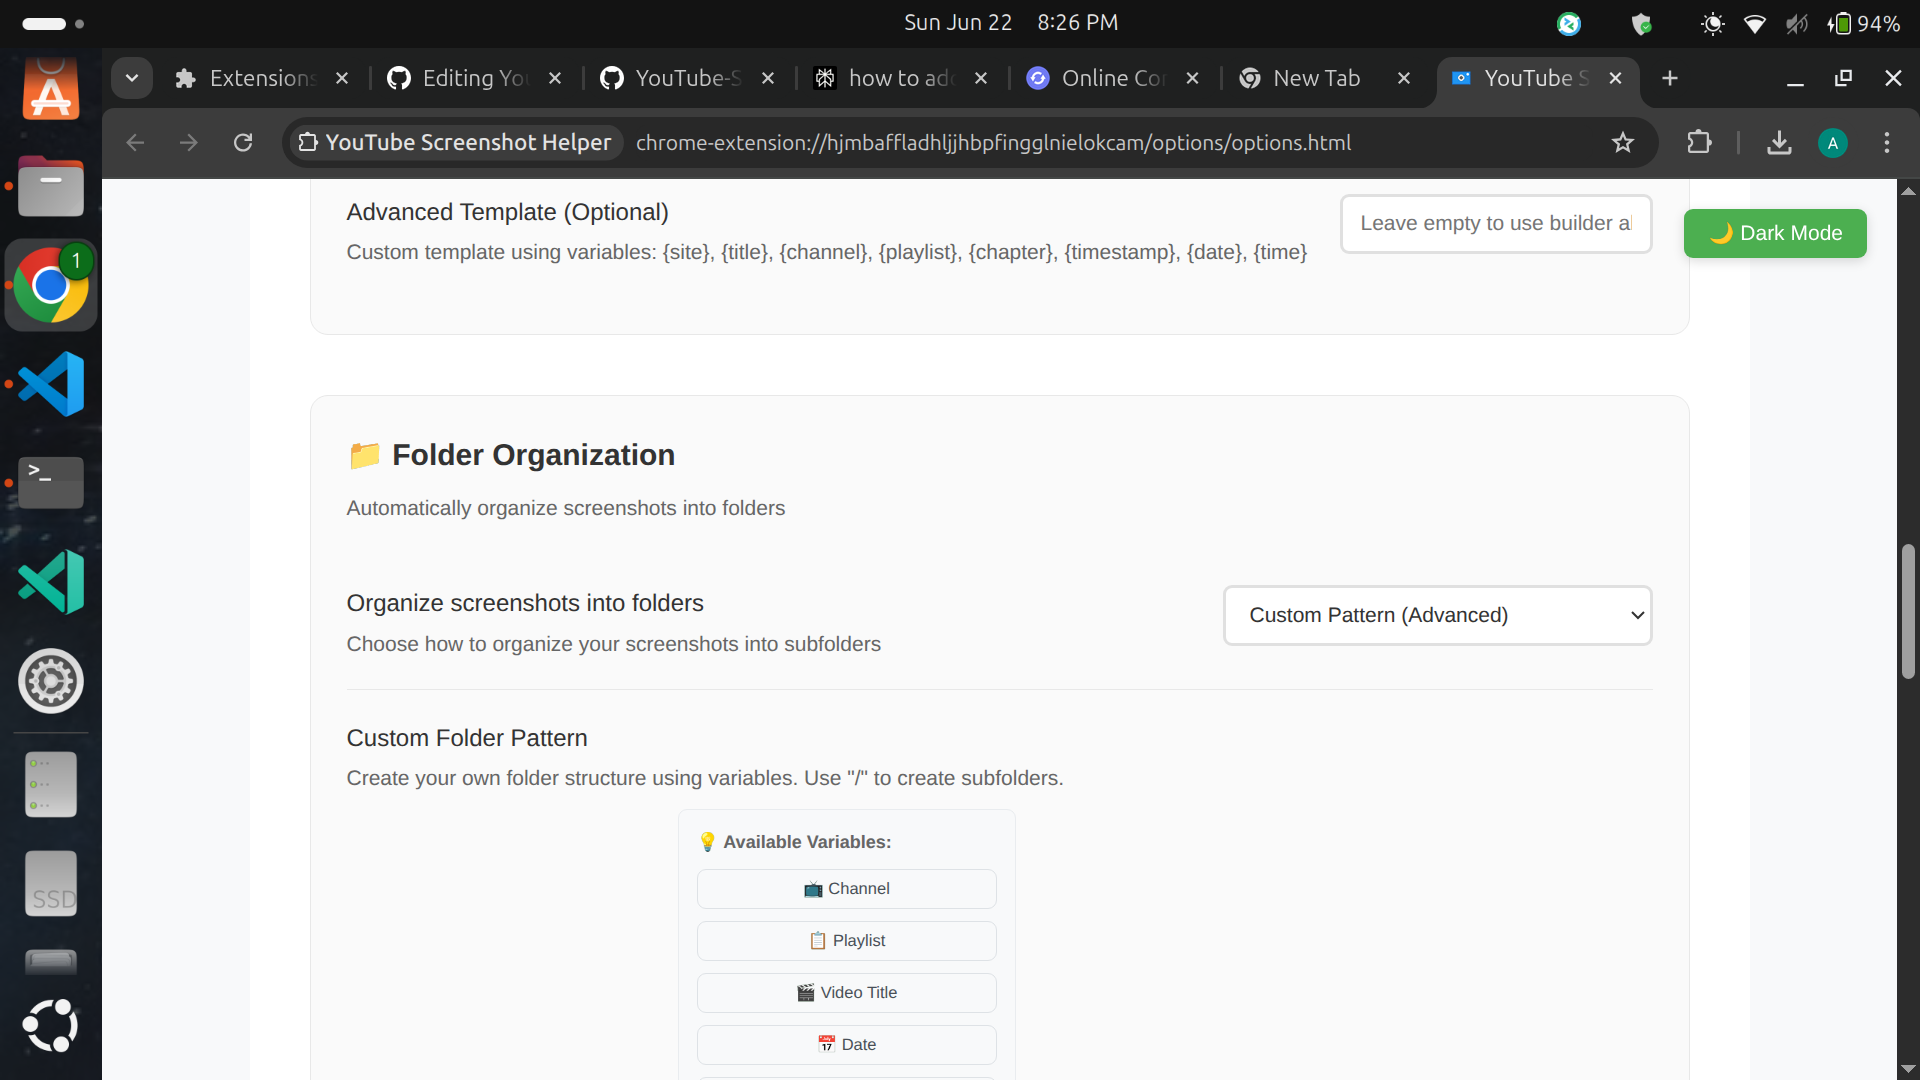The height and width of the screenshot is (1080, 1920).
Task: Open the new tab plus button
Action: [1669, 78]
